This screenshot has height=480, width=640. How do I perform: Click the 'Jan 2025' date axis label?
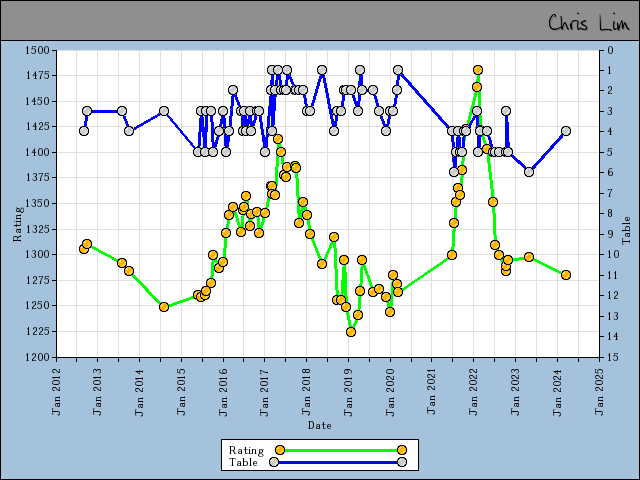point(599,392)
